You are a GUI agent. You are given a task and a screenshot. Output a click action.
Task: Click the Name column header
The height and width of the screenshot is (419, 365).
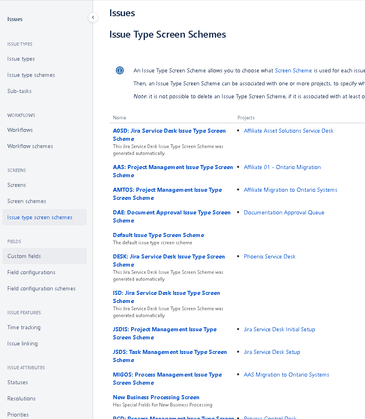(119, 117)
